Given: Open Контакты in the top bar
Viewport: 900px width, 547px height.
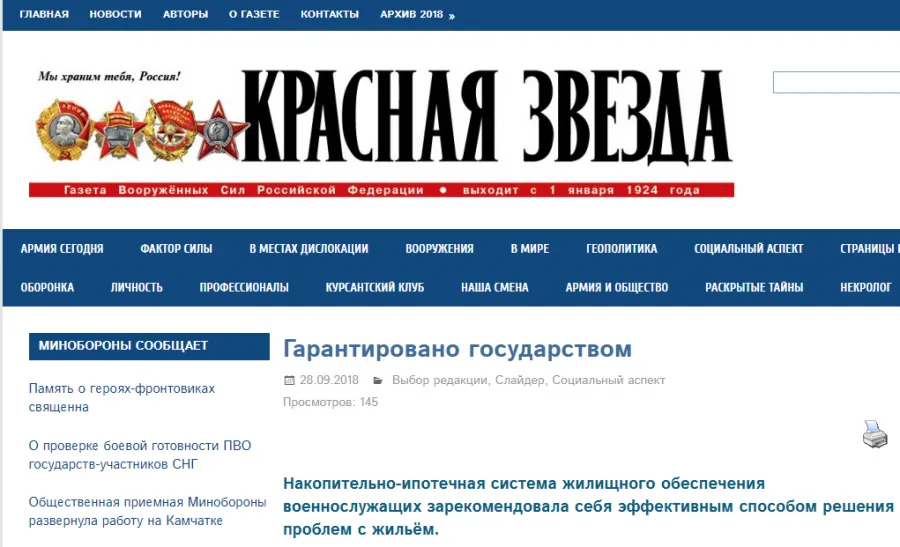Looking at the screenshot, I should [329, 14].
